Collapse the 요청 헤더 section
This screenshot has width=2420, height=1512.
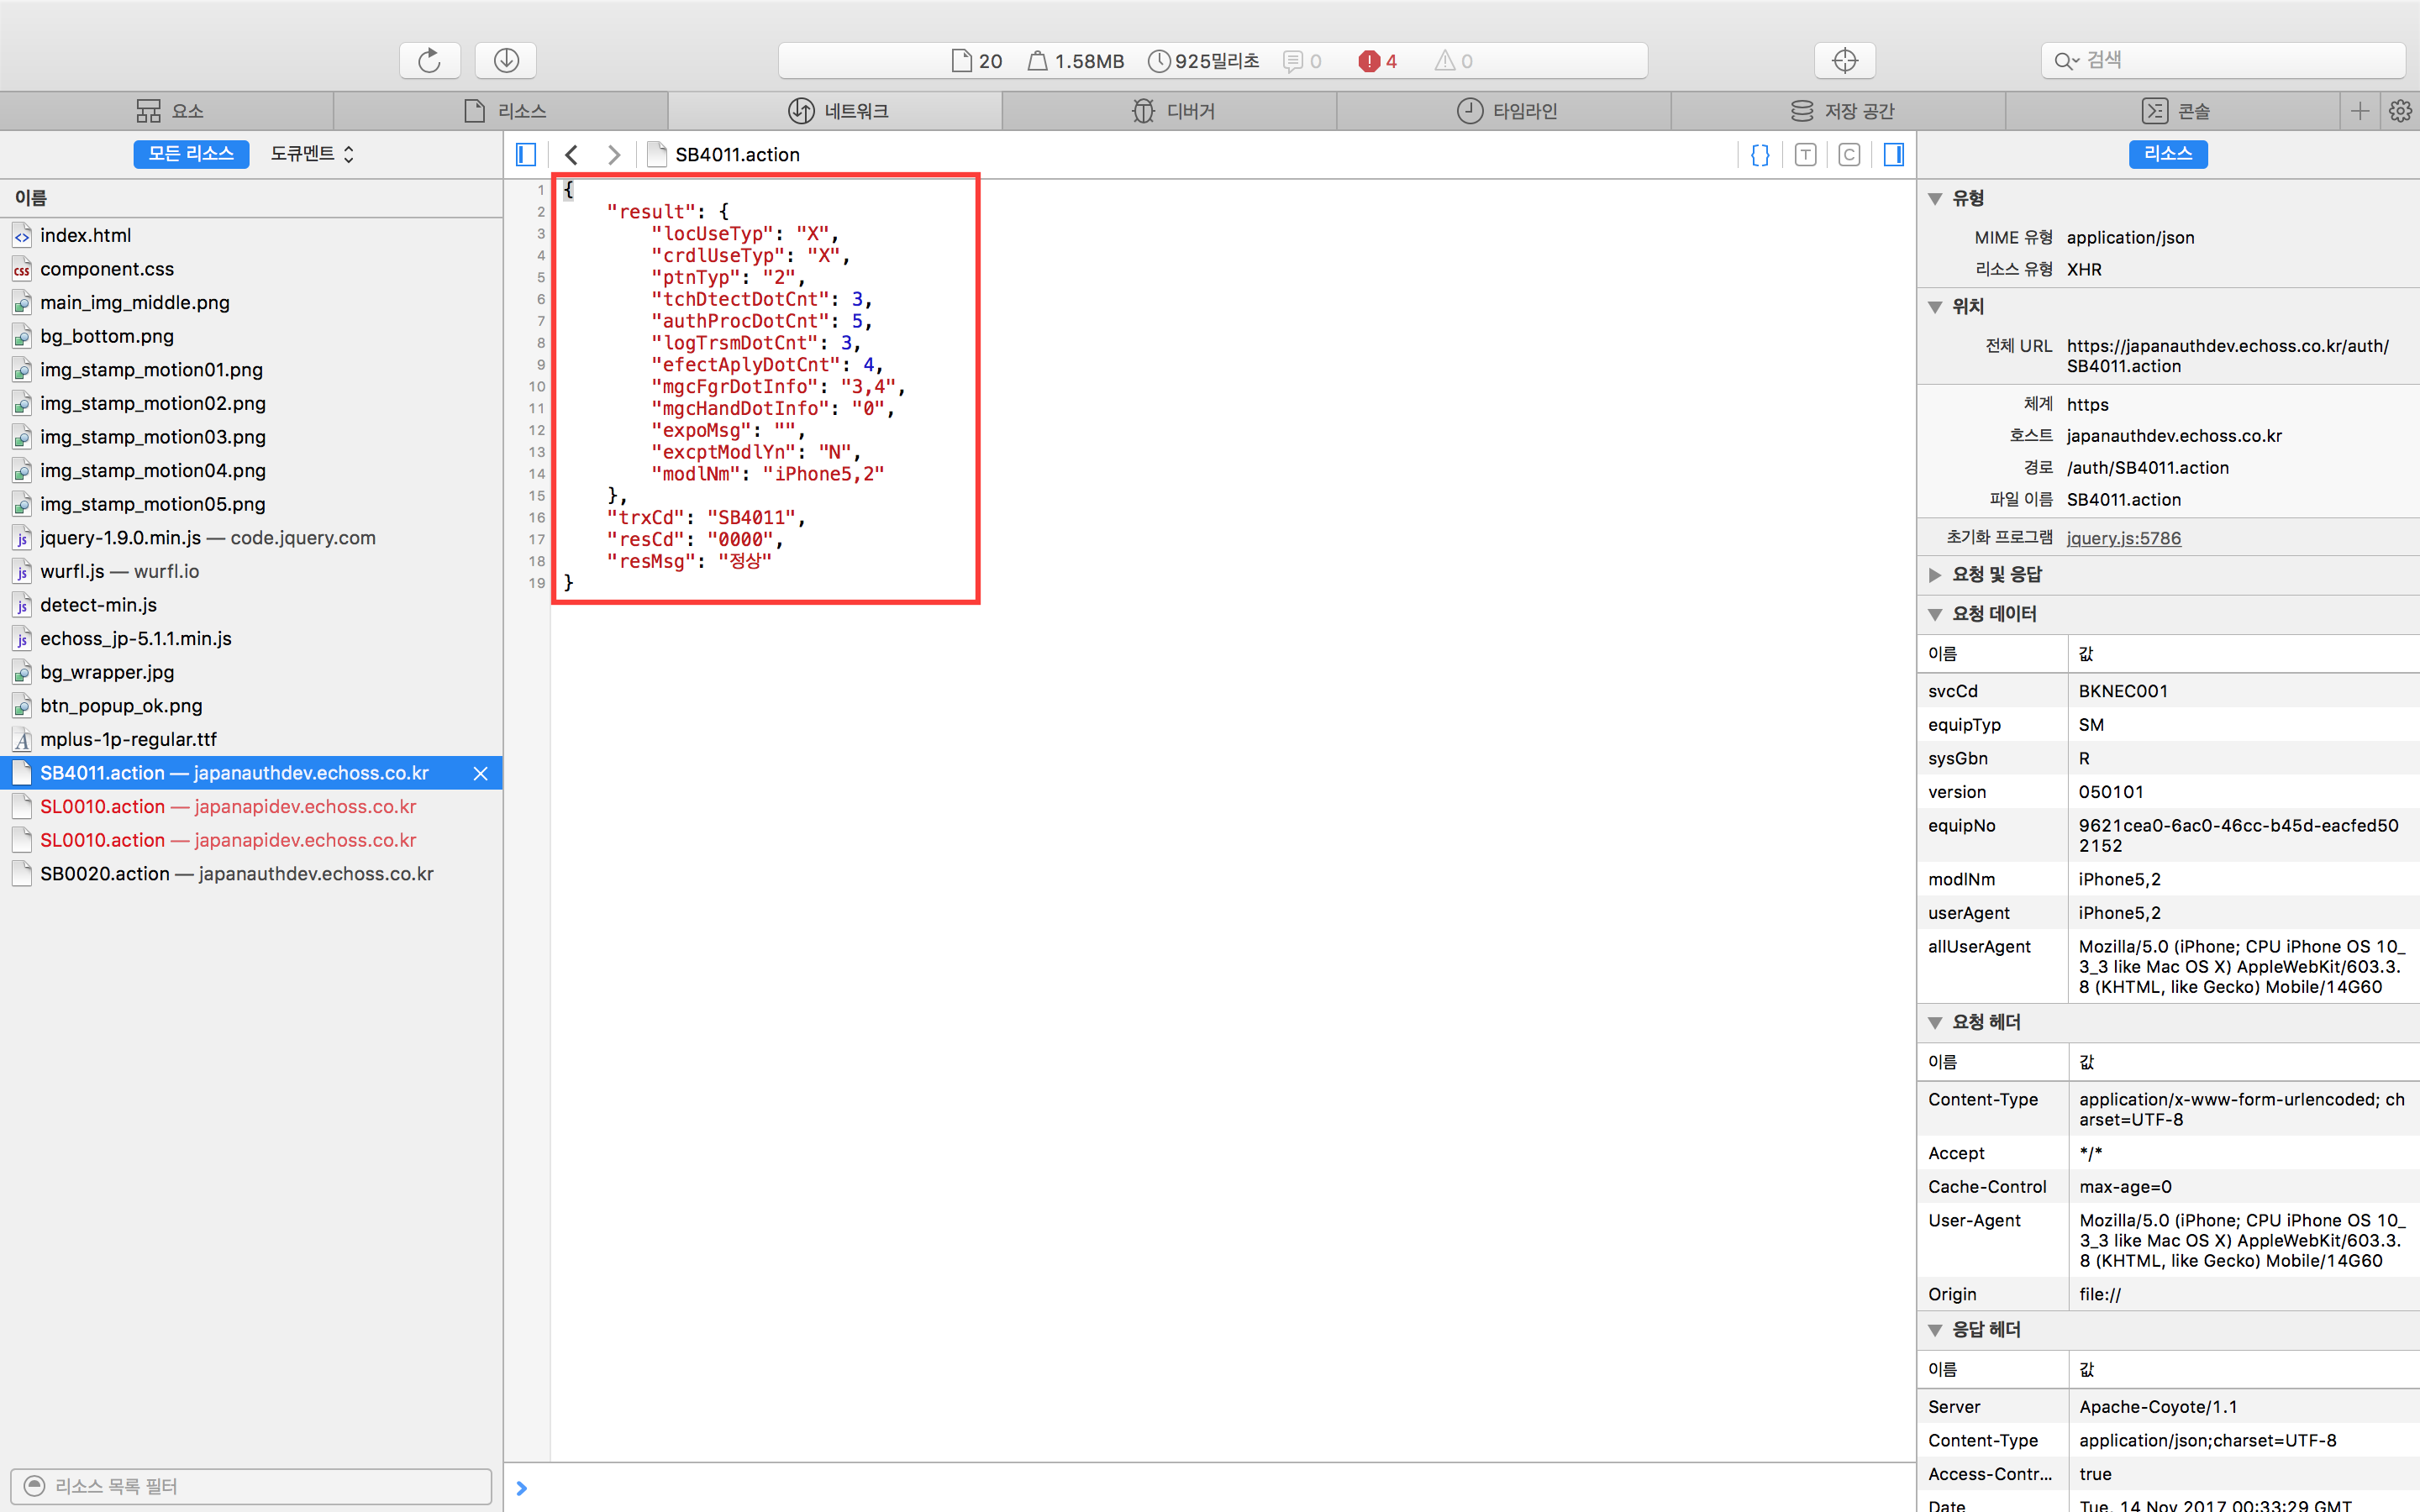tap(1935, 1022)
